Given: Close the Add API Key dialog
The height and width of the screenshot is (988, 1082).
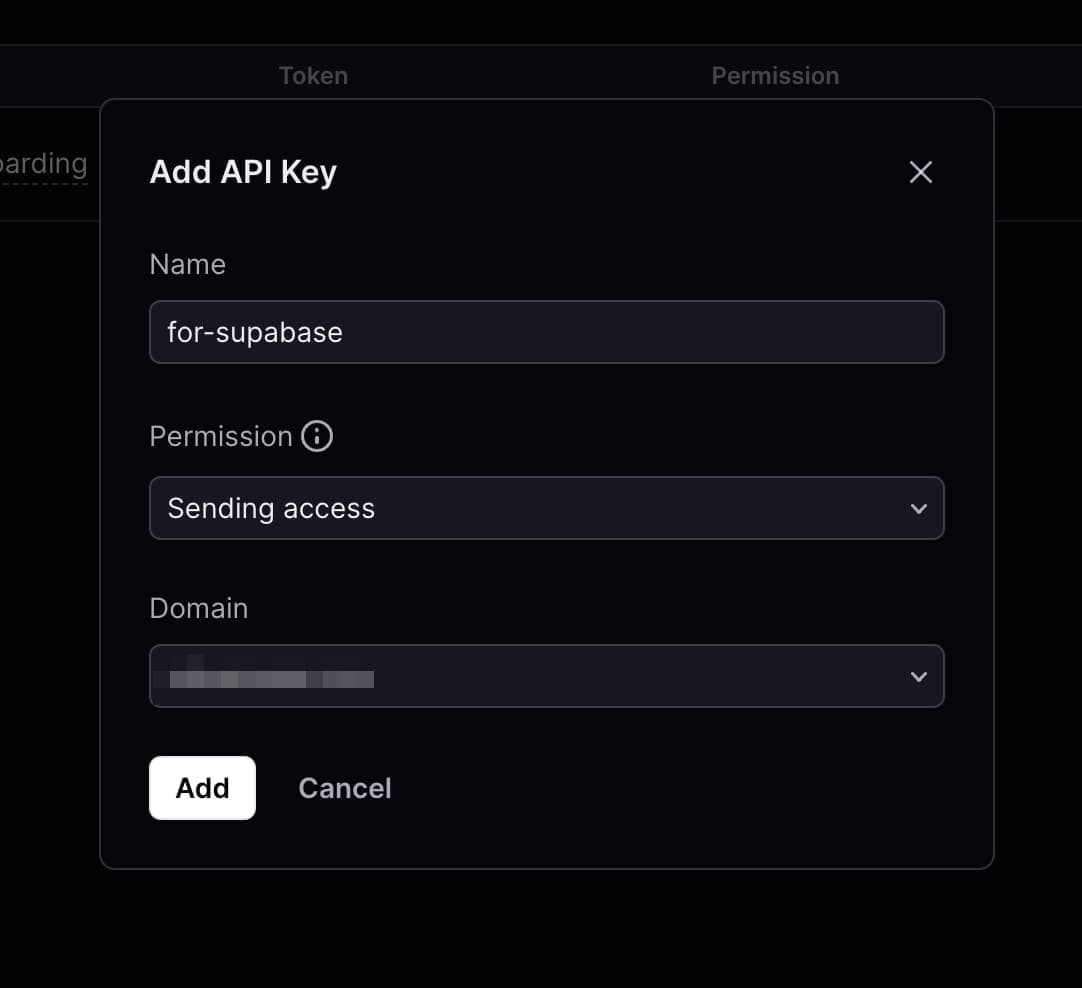Looking at the screenshot, I should point(921,172).
